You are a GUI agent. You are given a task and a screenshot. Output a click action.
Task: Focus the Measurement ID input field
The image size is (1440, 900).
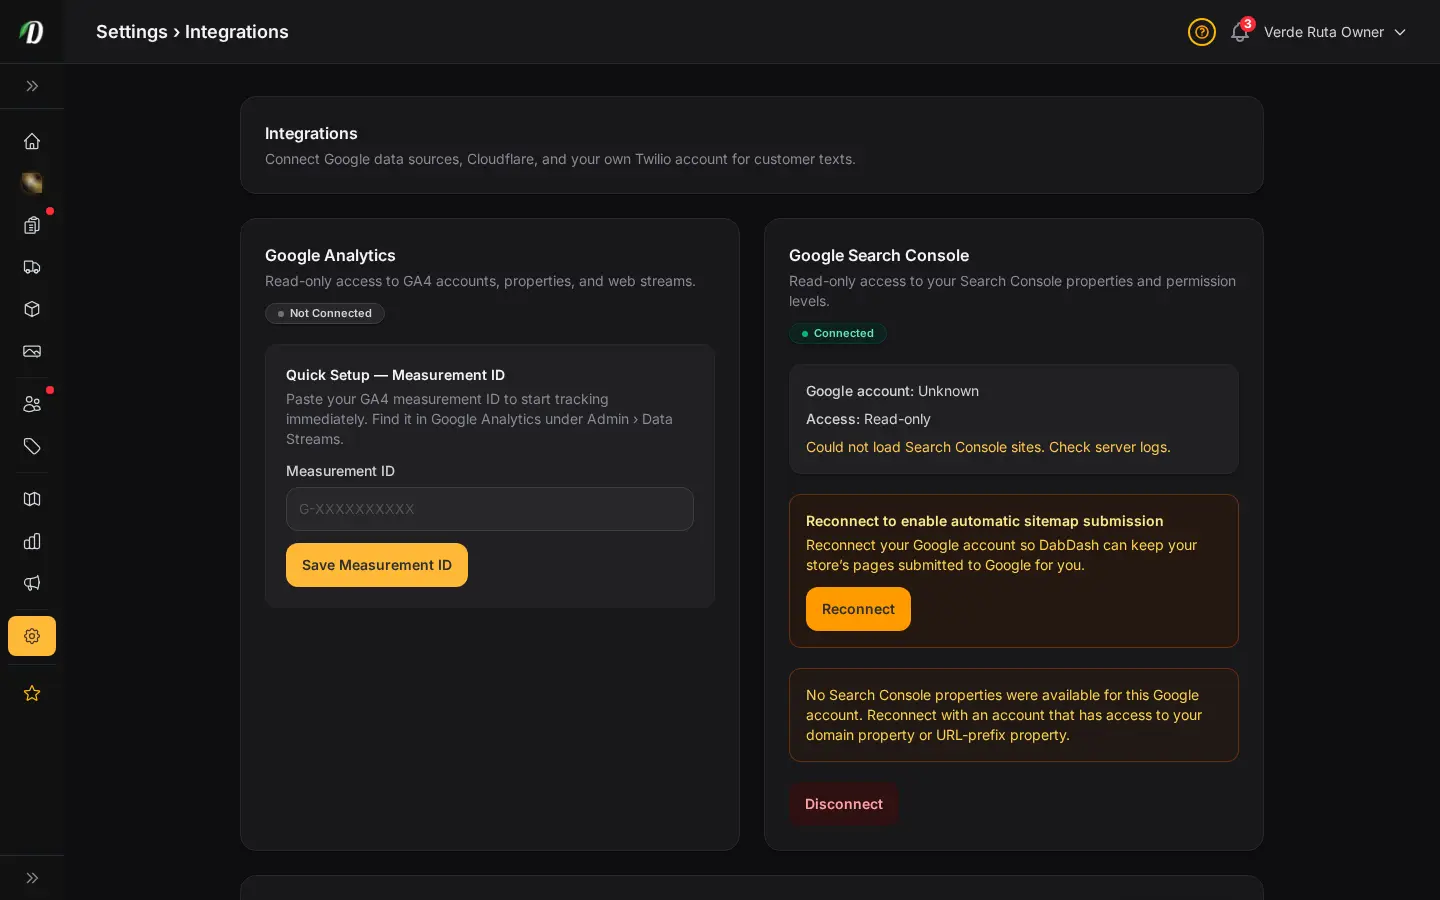[x=490, y=509]
